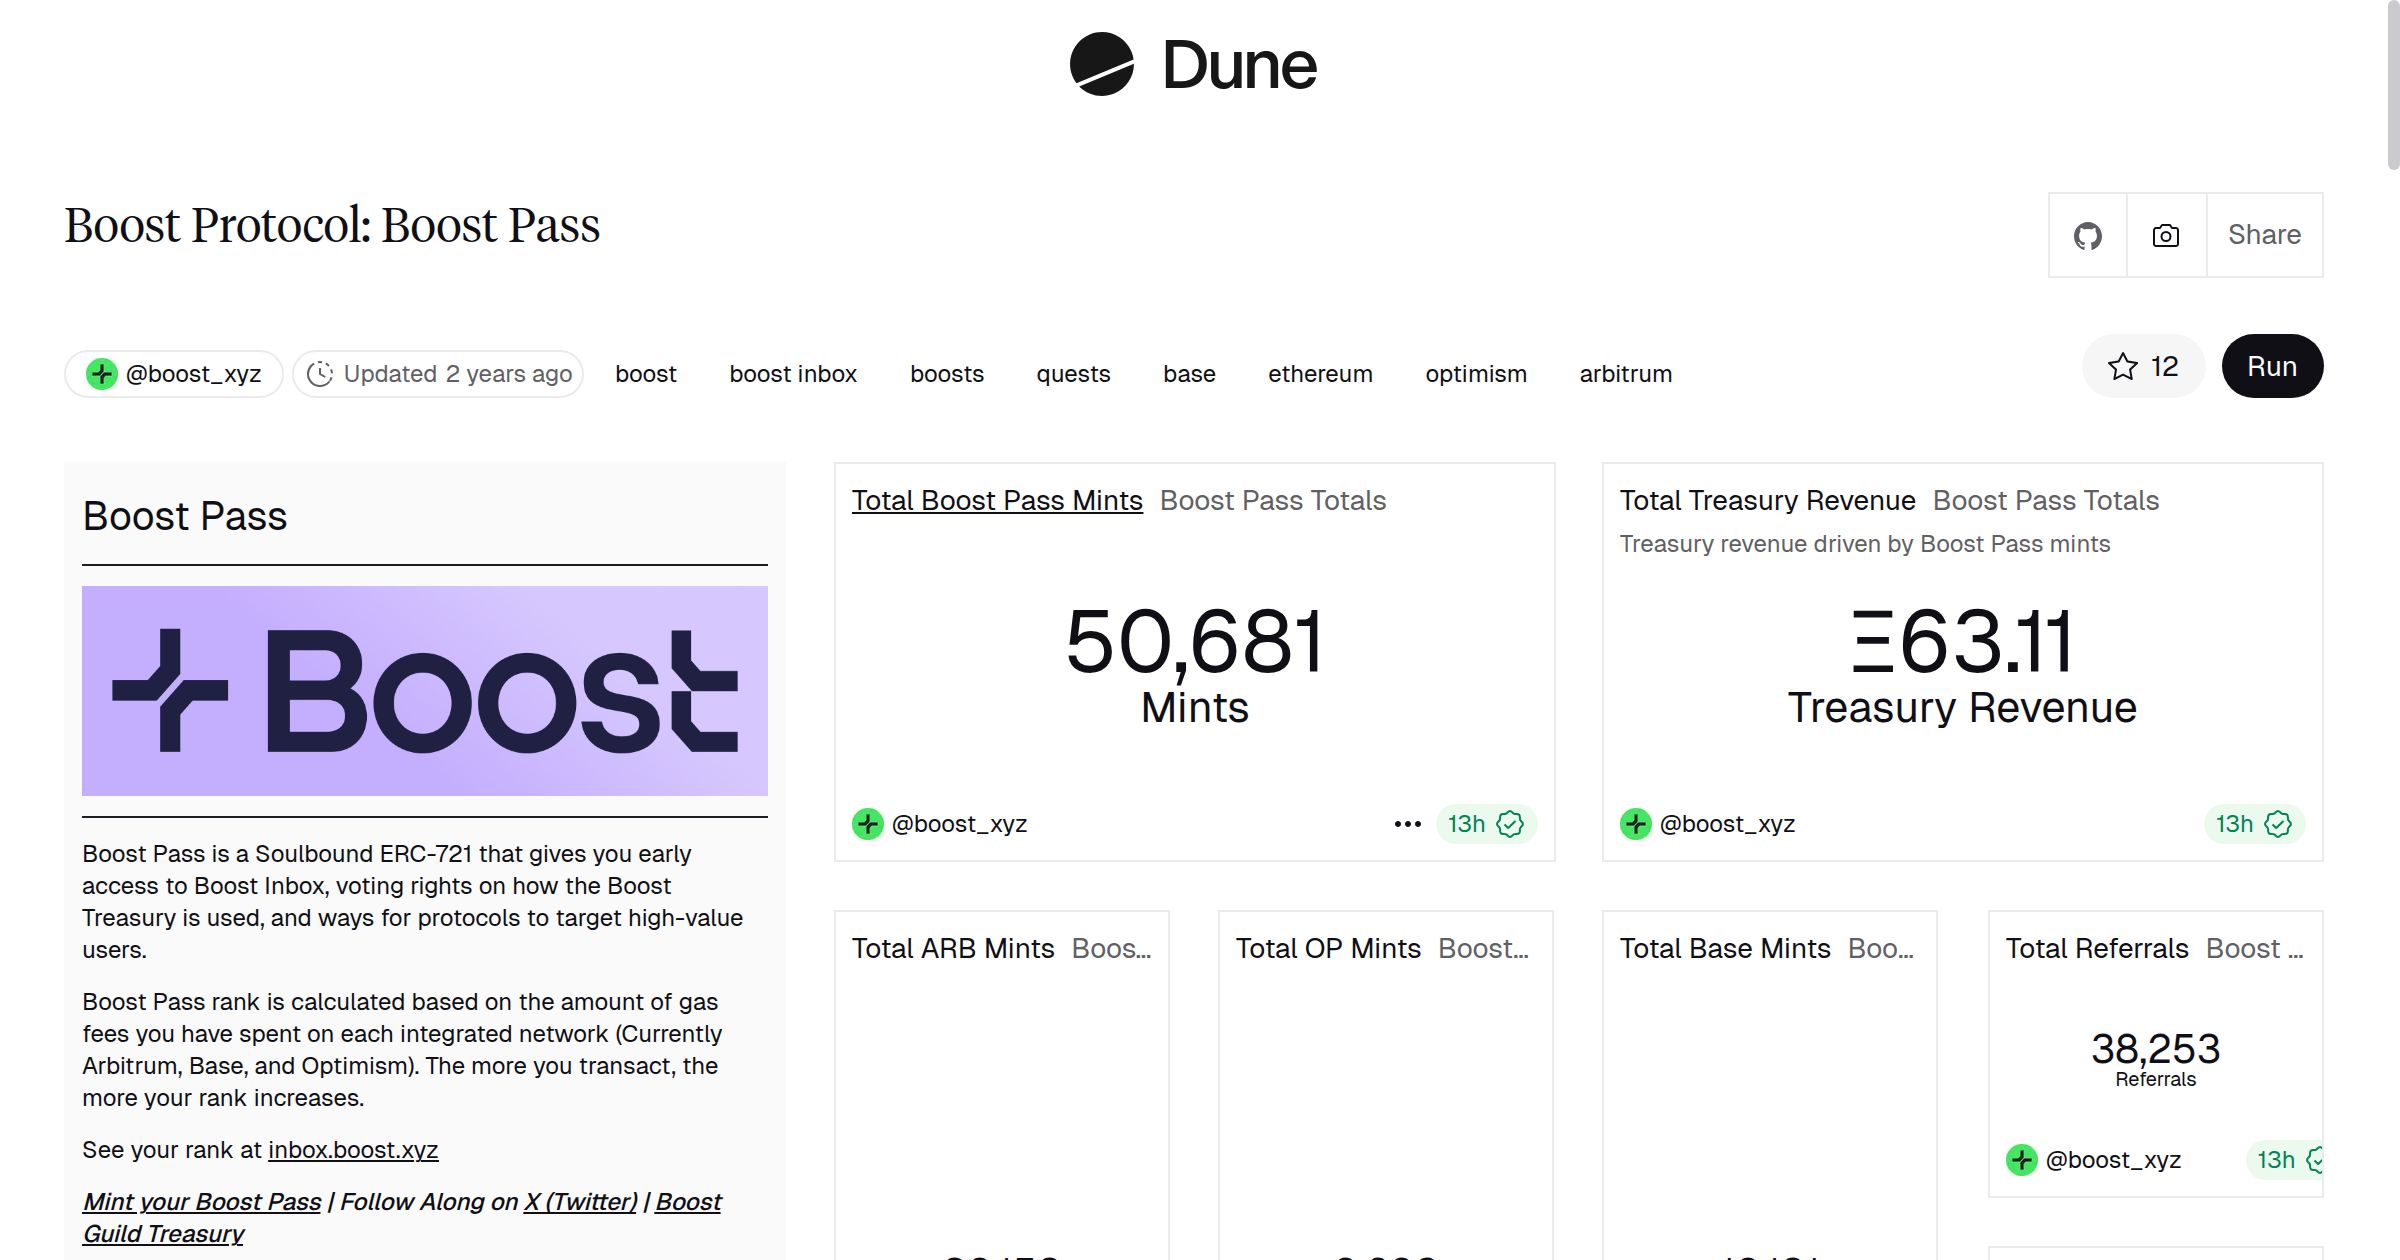Image resolution: width=2400 pixels, height=1260 pixels.
Task: Visit the inbox.boost.xyz link
Action: 352,1149
